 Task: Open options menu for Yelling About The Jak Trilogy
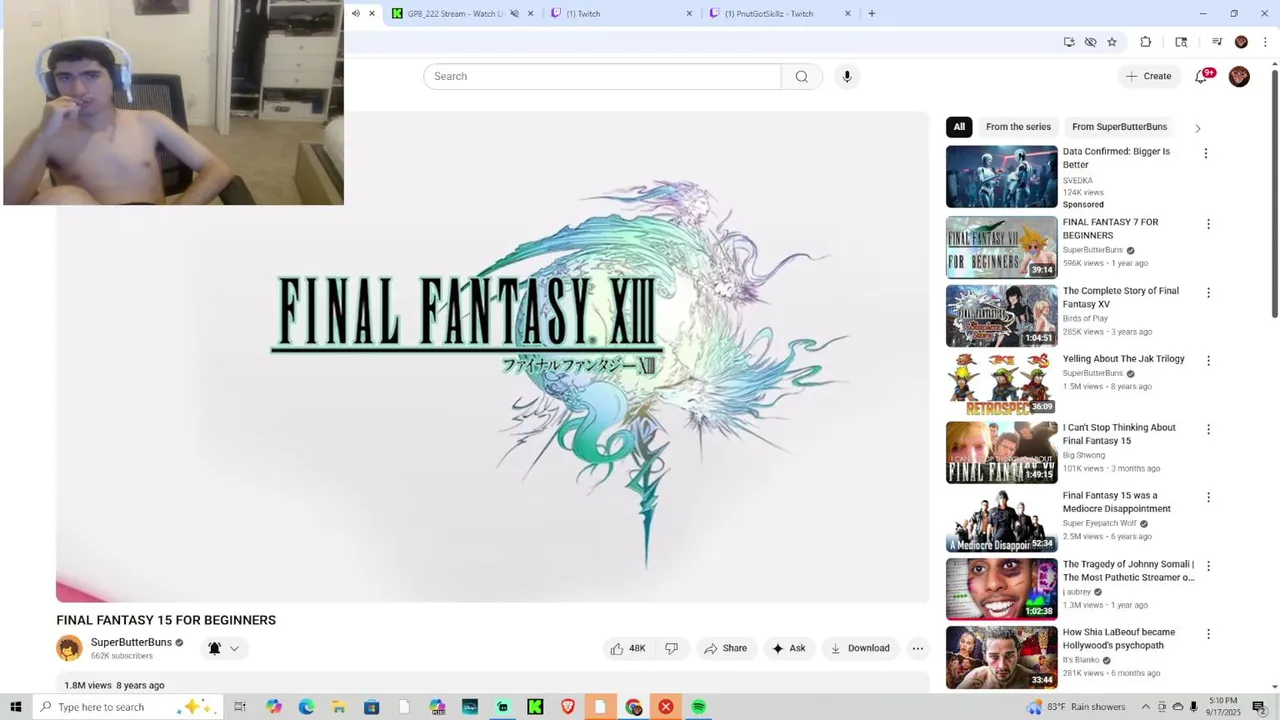point(1208,361)
